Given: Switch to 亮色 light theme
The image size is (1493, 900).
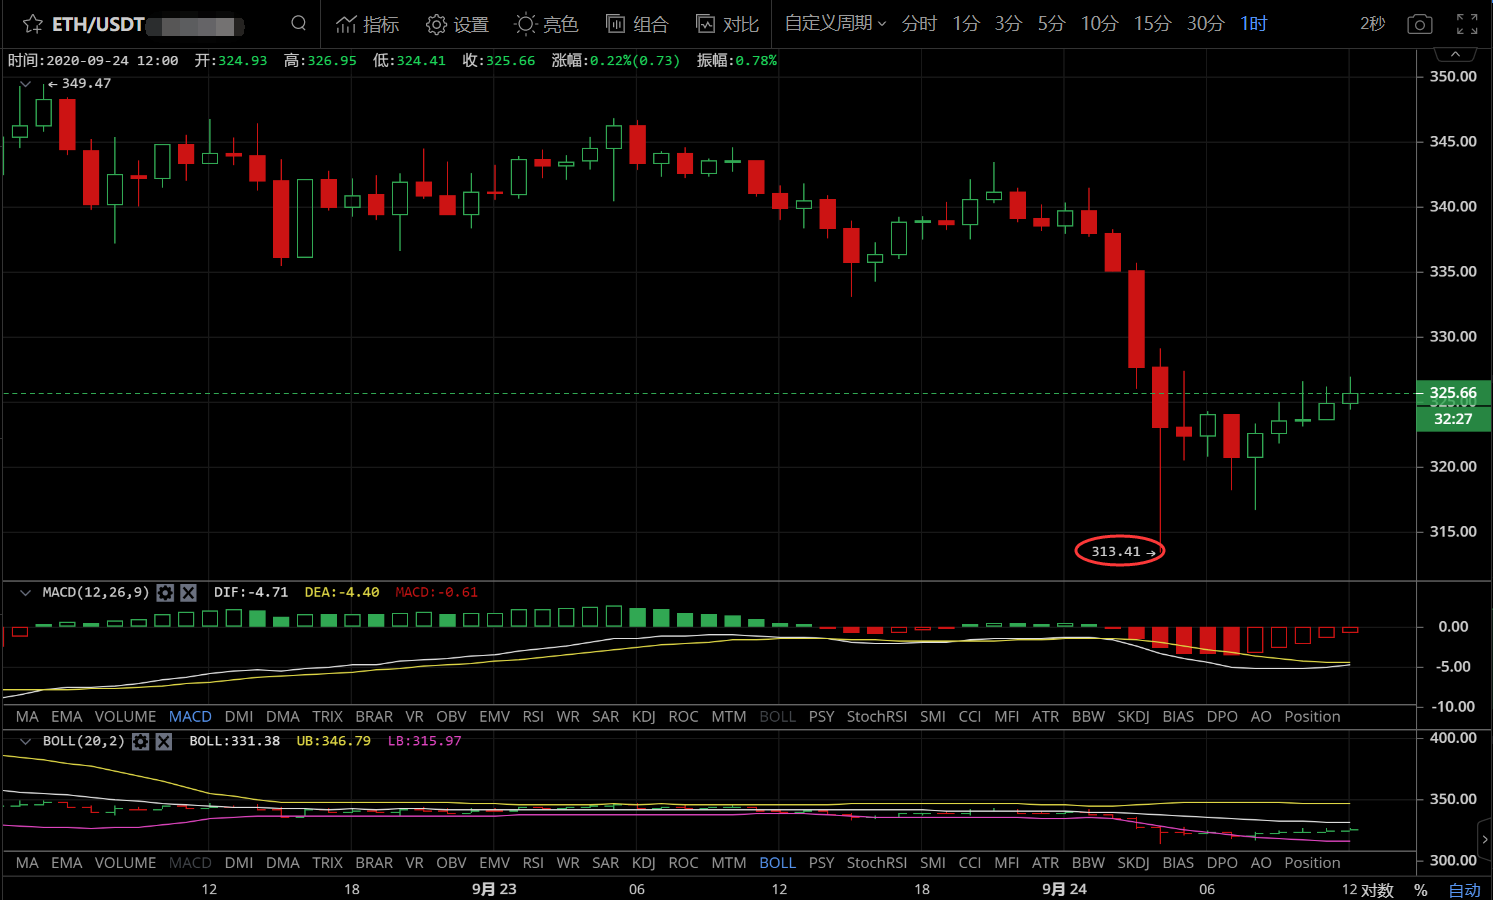Looking at the screenshot, I should 546,24.
